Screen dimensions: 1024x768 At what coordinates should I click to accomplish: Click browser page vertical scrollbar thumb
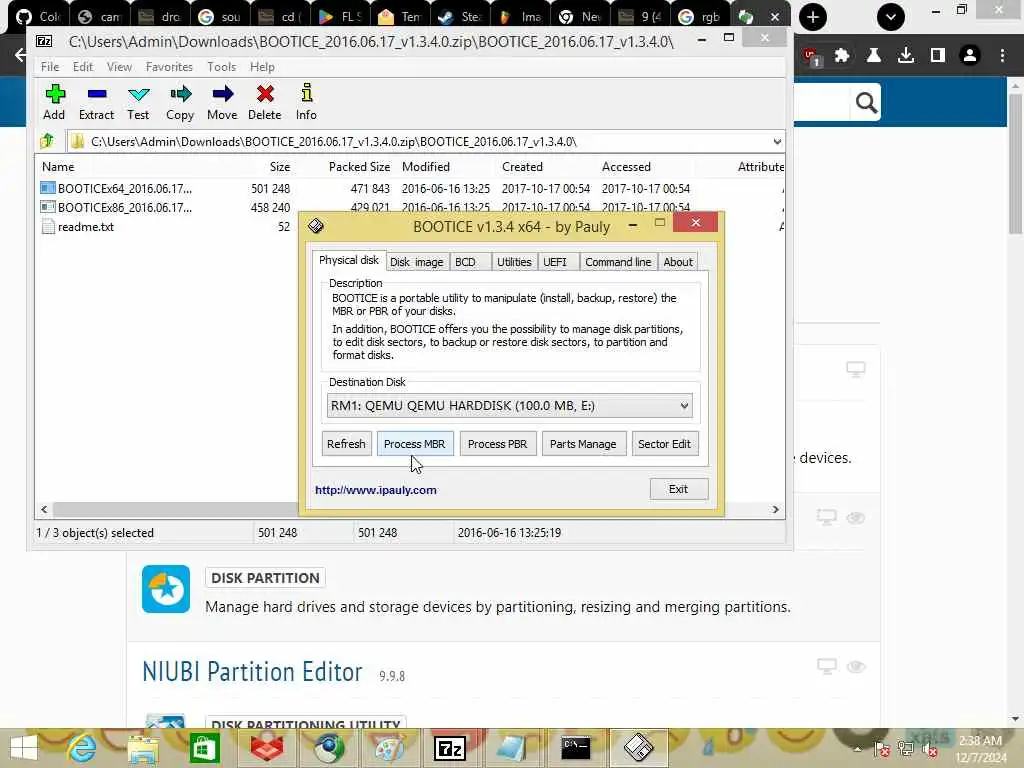[x=1015, y=163]
